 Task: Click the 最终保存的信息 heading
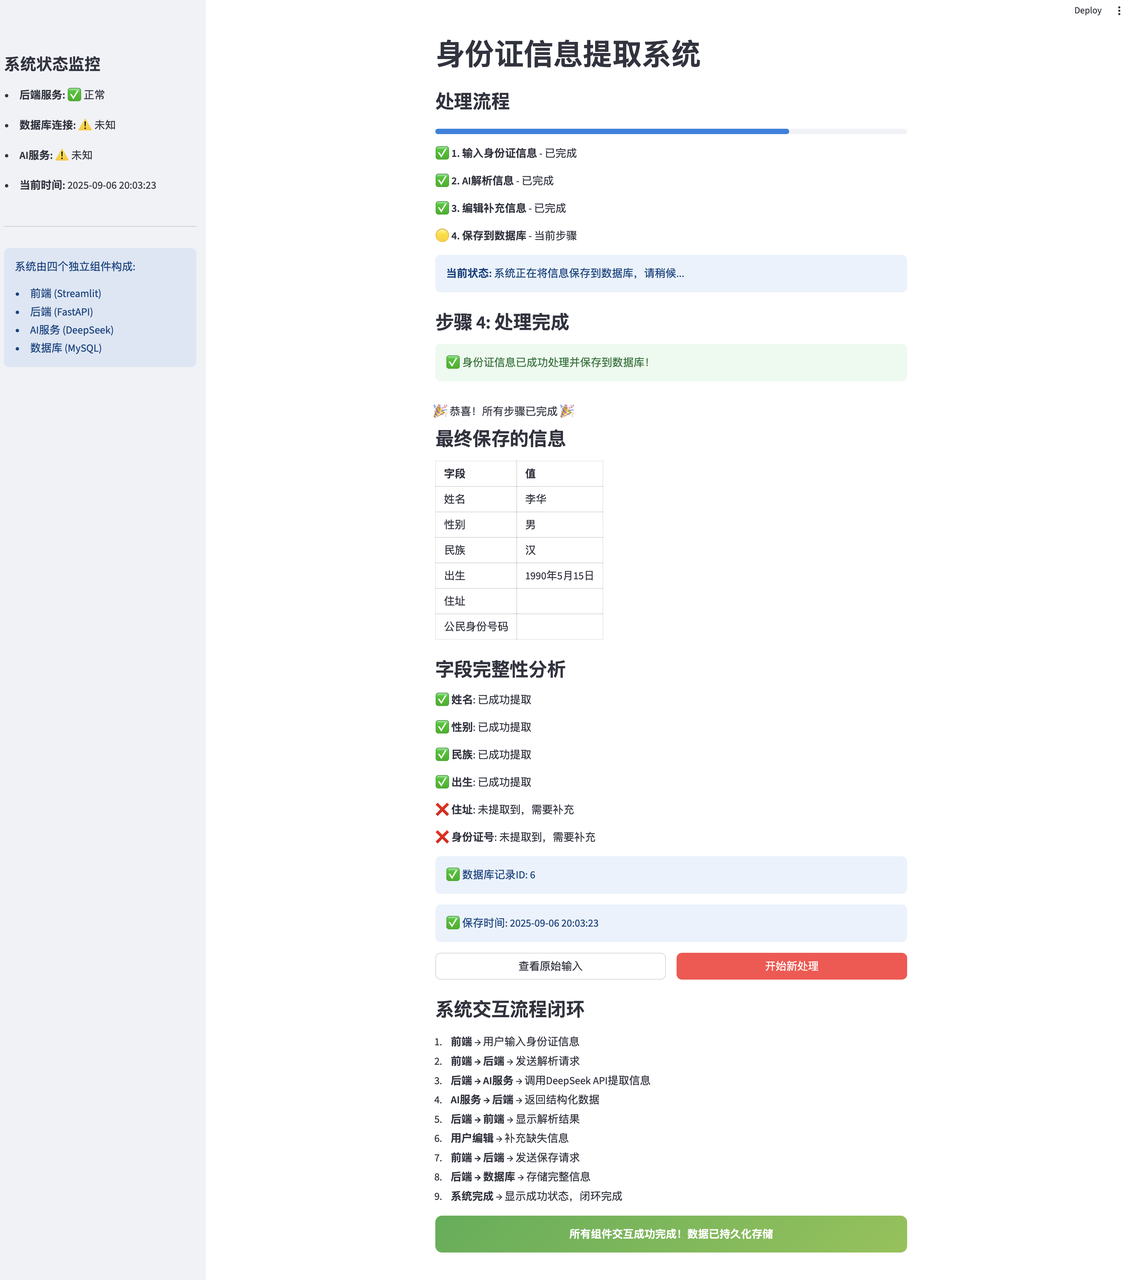[500, 439]
